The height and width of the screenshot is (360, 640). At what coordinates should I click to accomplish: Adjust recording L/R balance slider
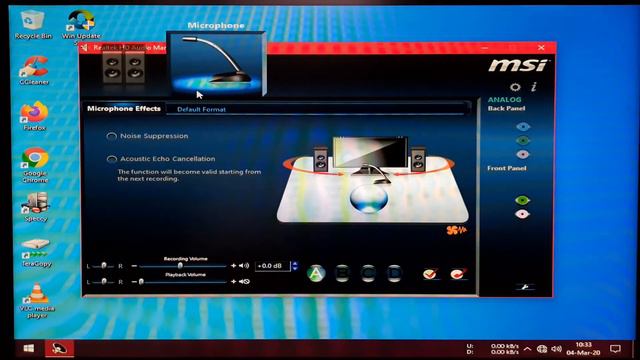point(104,266)
